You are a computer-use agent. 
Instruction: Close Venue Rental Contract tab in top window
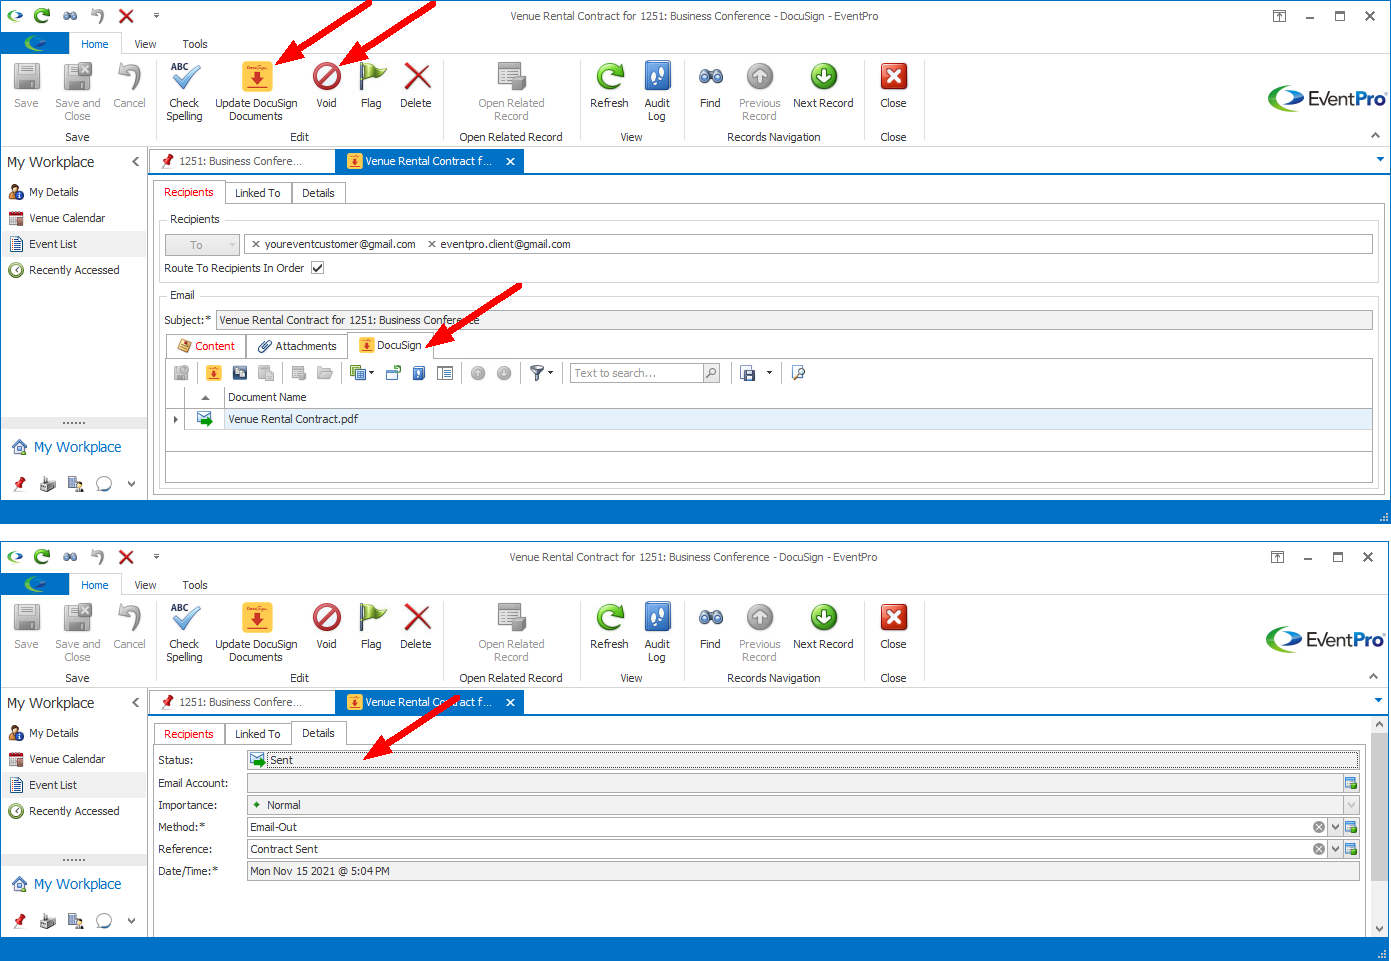coord(510,161)
